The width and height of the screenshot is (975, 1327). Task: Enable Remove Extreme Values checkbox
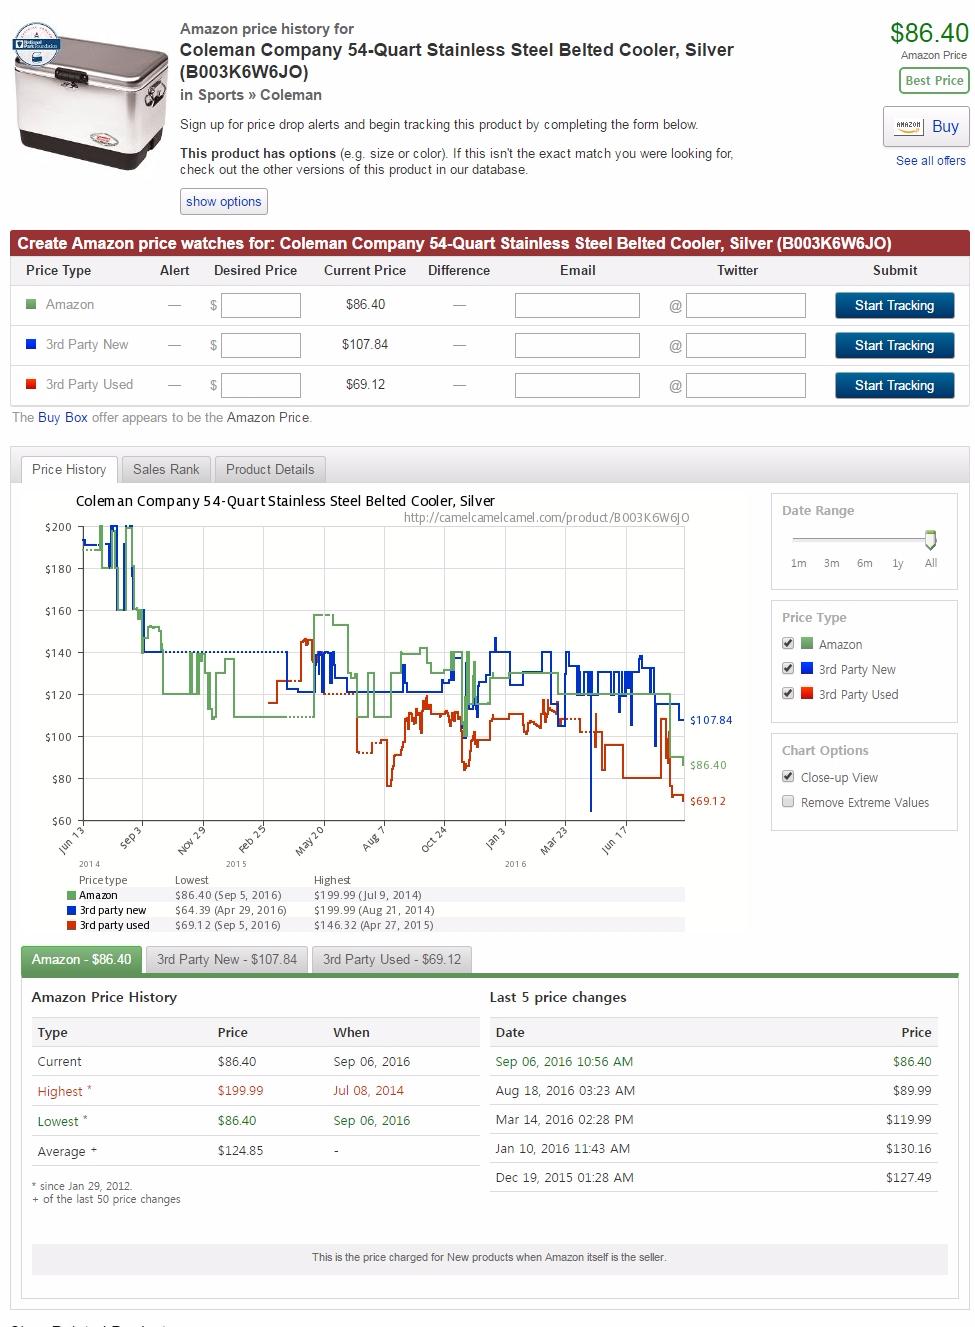click(x=788, y=801)
